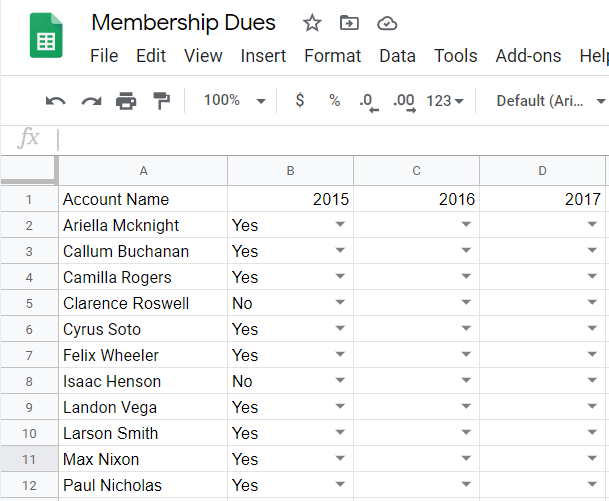Redo the last action
Image resolution: width=609 pixels, height=501 pixels.
[91, 101]
